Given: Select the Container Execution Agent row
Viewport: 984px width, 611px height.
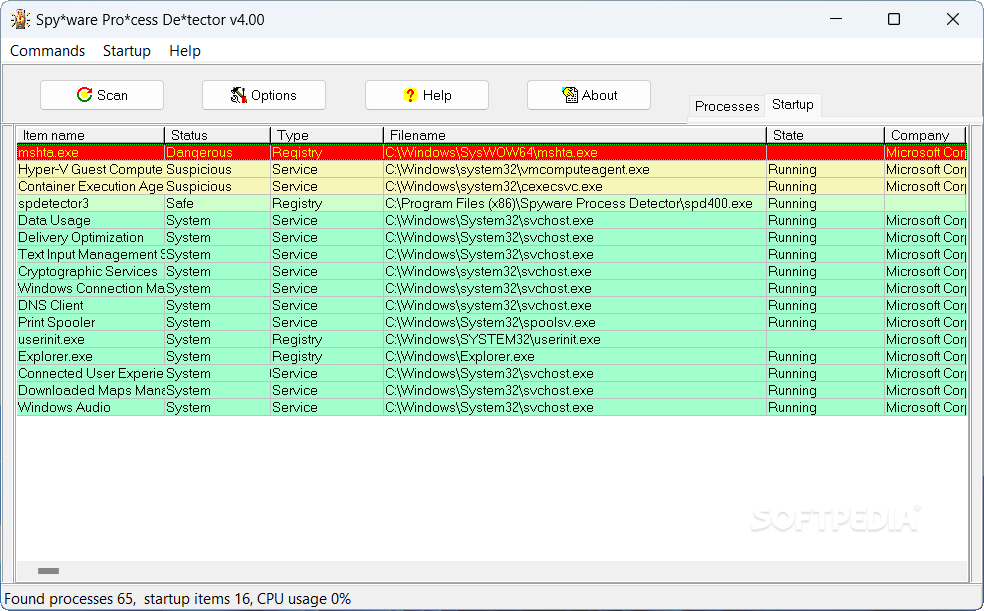Looking at the screenshot, I should (491, 186).
